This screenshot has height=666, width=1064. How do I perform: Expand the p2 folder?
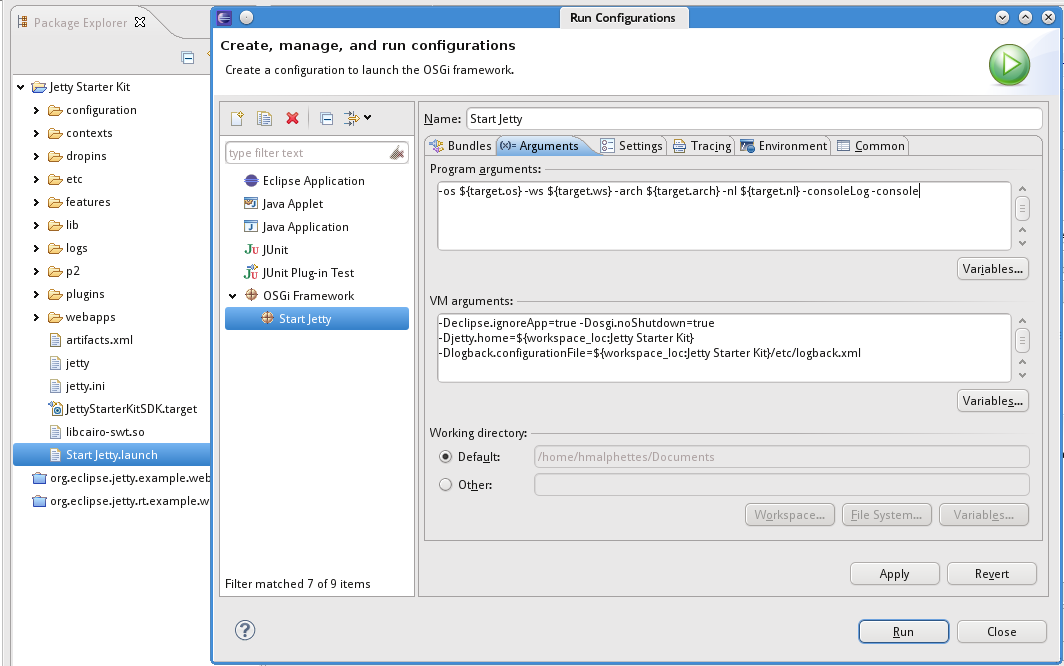37,272
